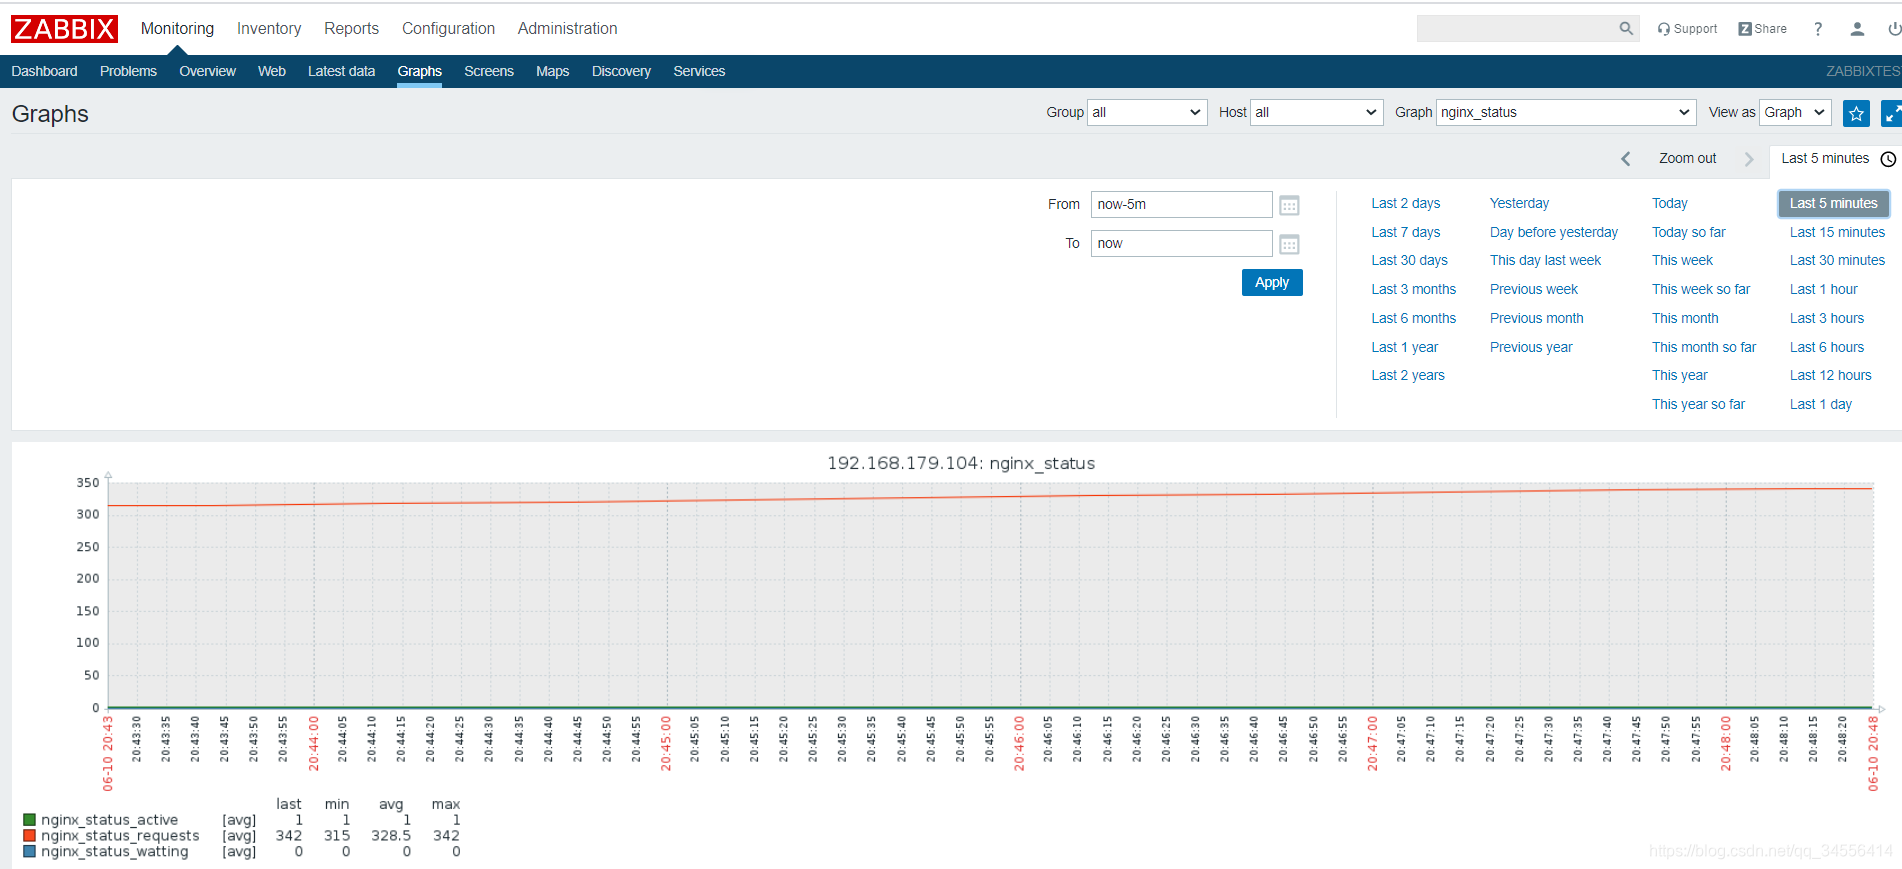The height and width of the screenshot is (869, 1902).
Task: Open the Services submenu
Action: pyautogui.click(x=699, y=71)
